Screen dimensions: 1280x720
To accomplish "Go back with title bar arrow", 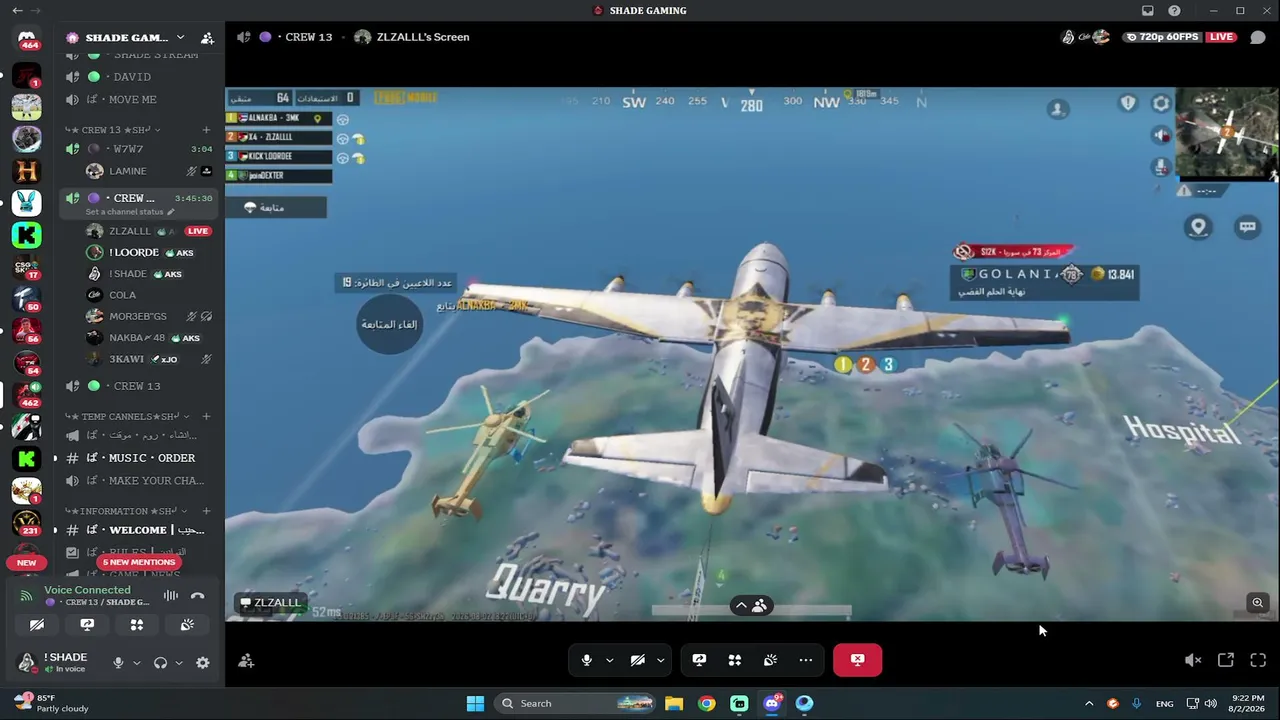I will 16,11.
